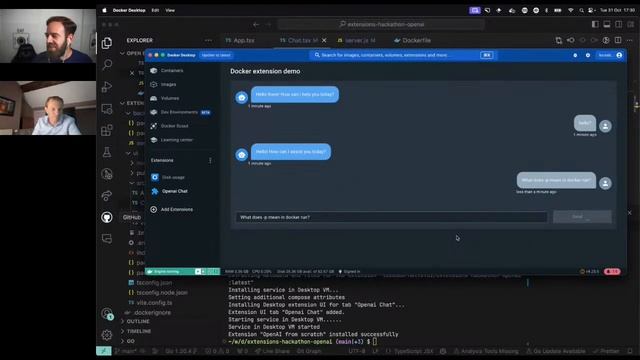
Task: Open the Edit menu in macOS menu bar
Action: pos(155,10)
